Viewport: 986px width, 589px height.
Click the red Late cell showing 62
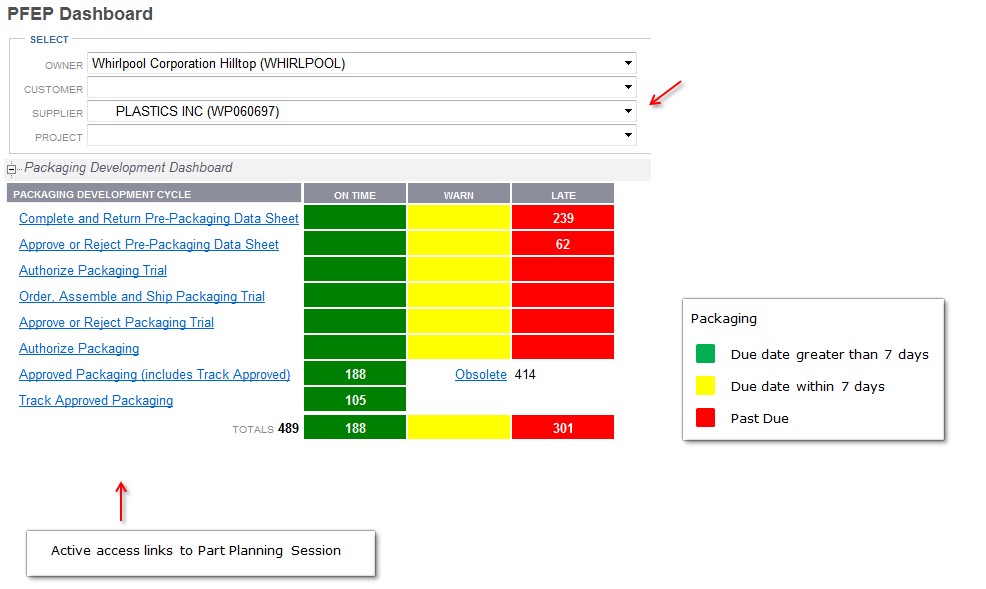[x=562, y=244]
